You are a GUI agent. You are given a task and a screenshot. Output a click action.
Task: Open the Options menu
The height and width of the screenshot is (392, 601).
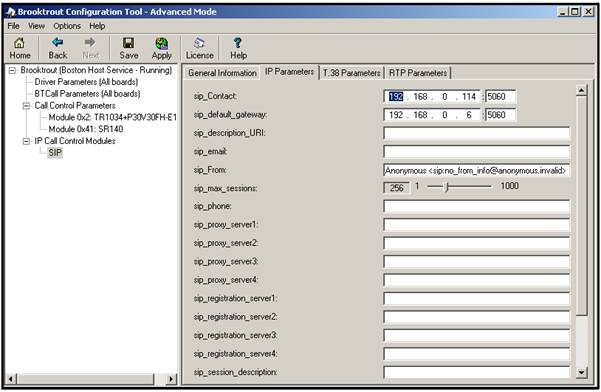coord(67,26)
